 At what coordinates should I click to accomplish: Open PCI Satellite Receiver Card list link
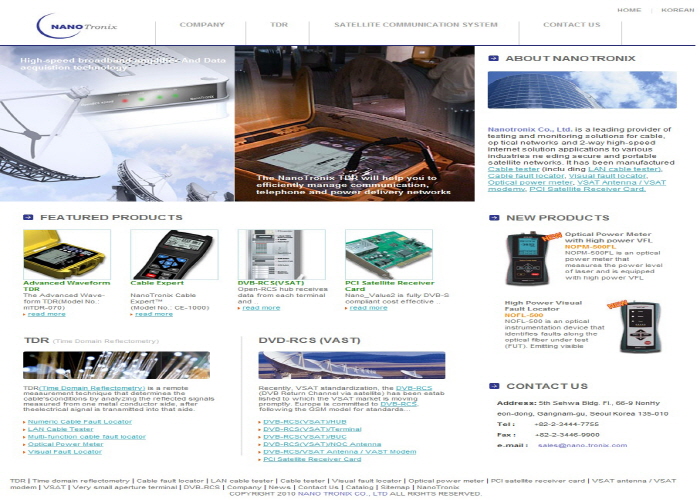tap(312, 459)
